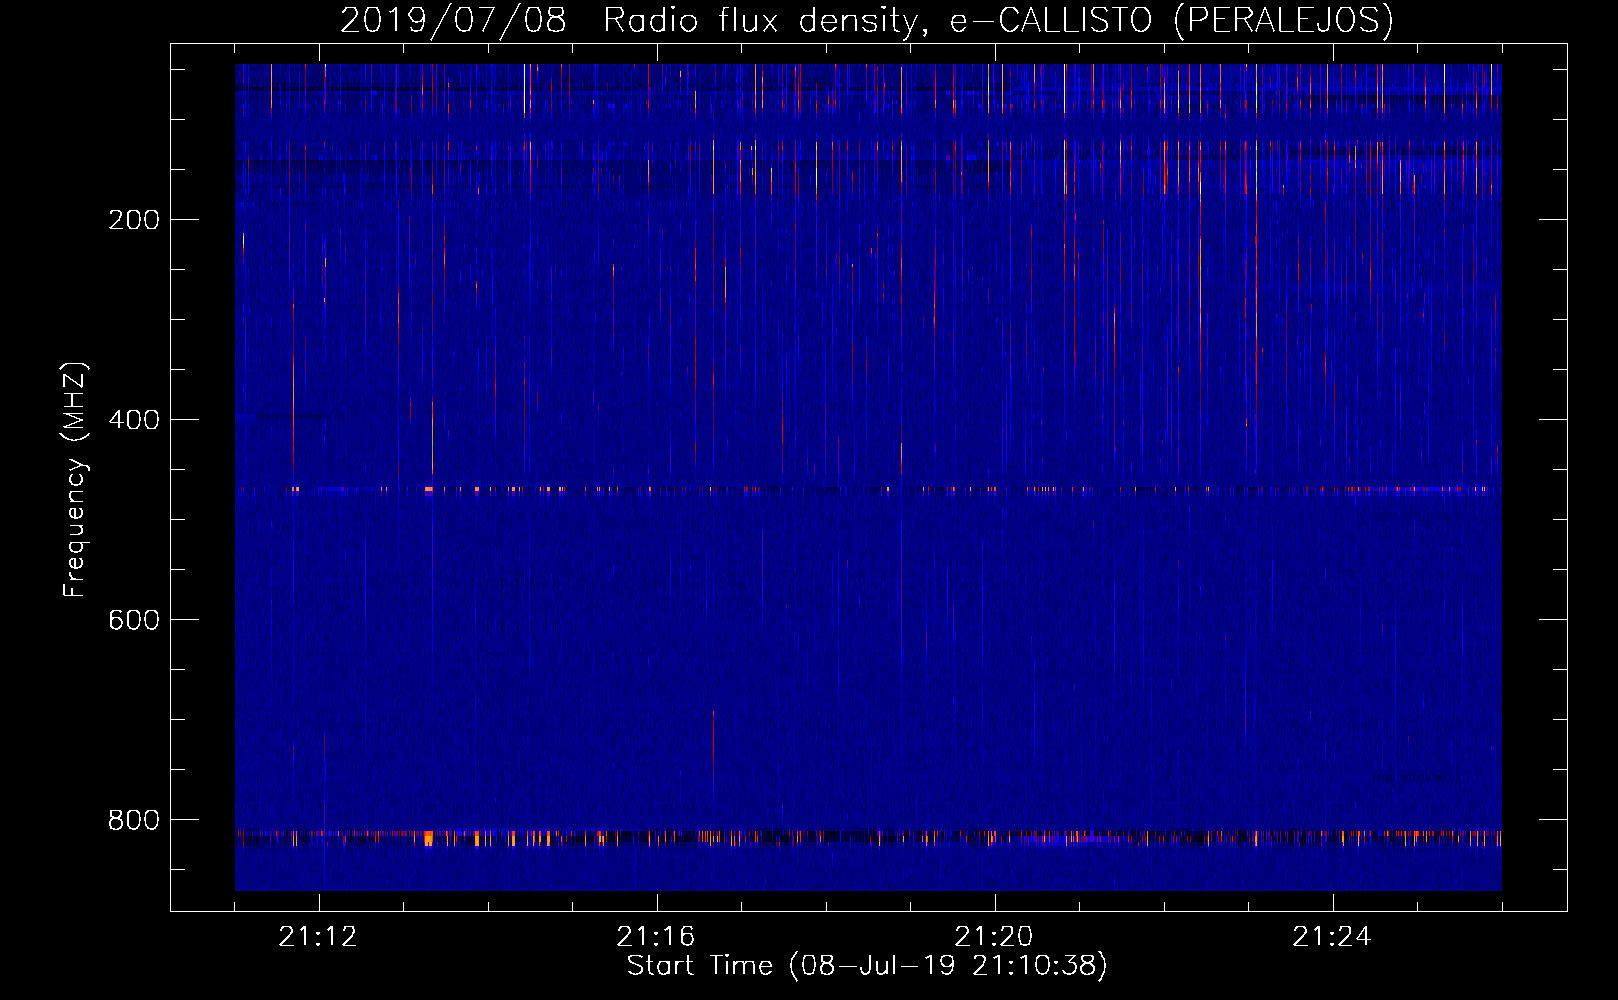Click the 'Frequency (MHZ)' y-axis label
The image size is (1618, 1000).
pos(75,480)
